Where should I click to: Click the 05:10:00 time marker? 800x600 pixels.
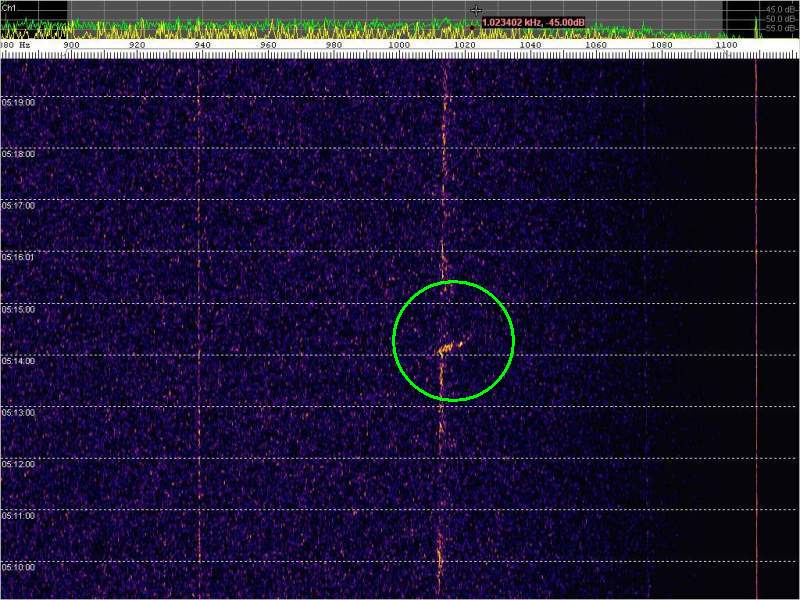coord(18,567)
